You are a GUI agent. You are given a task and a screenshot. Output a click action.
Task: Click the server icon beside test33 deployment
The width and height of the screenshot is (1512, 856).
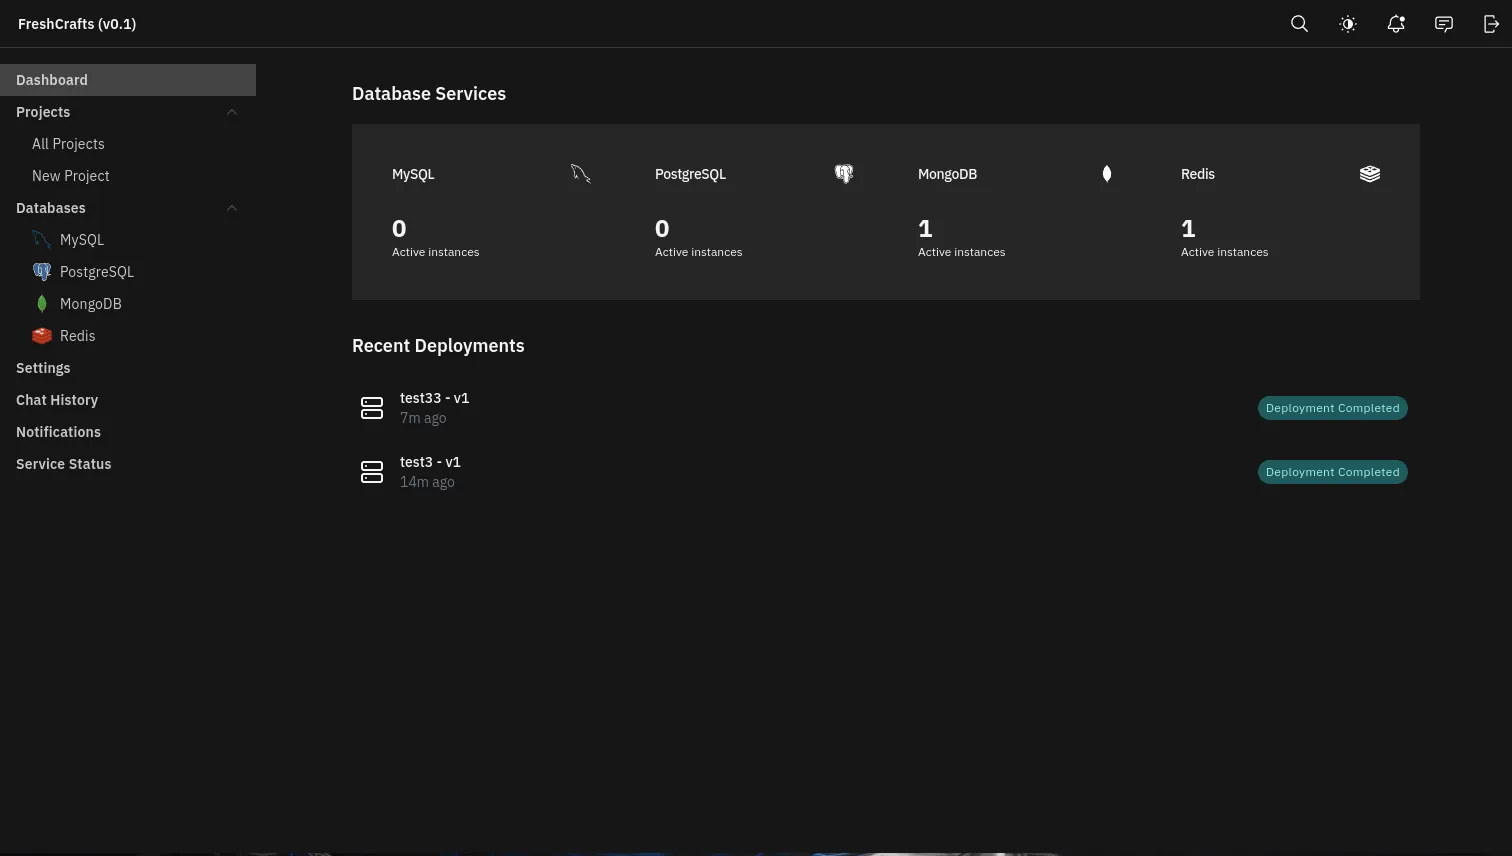click(x=372, y=408)
